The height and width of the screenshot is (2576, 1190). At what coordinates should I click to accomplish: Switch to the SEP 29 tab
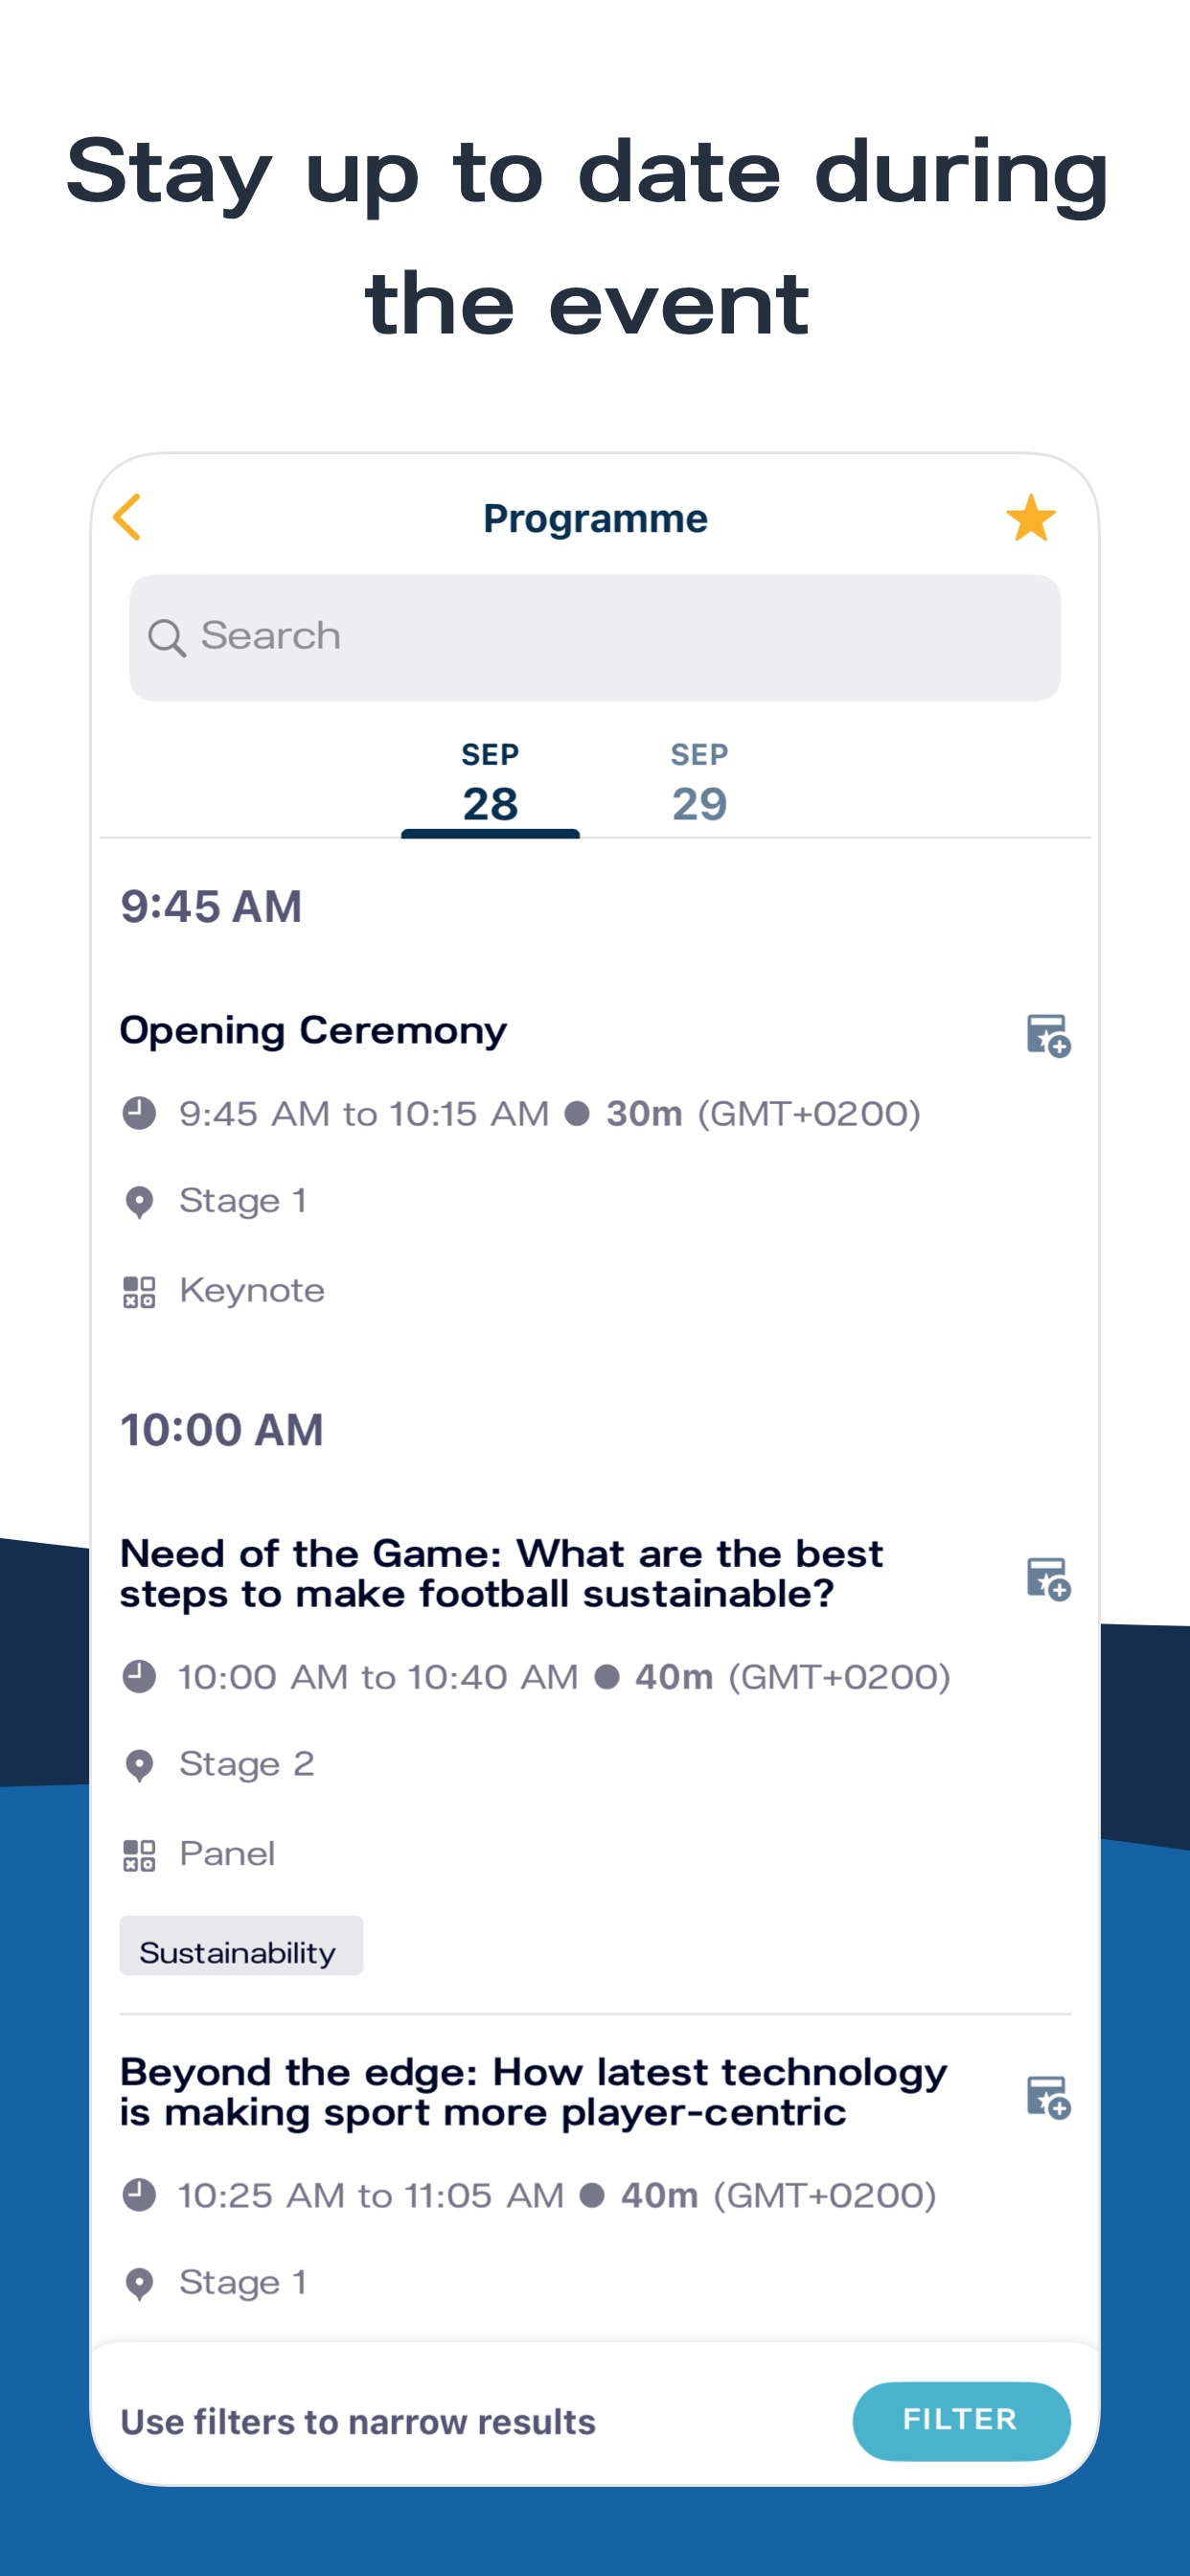699,783
